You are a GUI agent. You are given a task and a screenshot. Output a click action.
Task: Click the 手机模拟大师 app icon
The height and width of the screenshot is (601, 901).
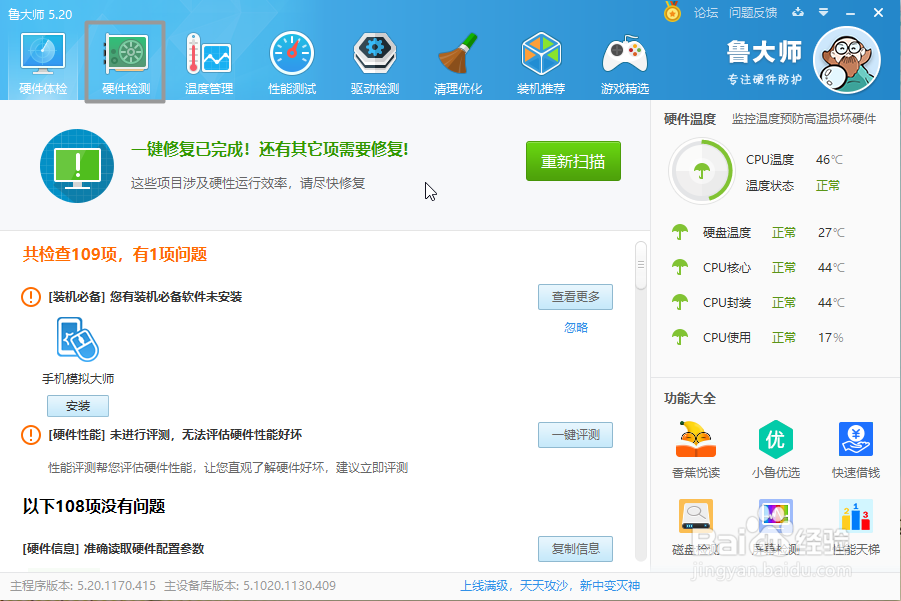pos(78,339)
